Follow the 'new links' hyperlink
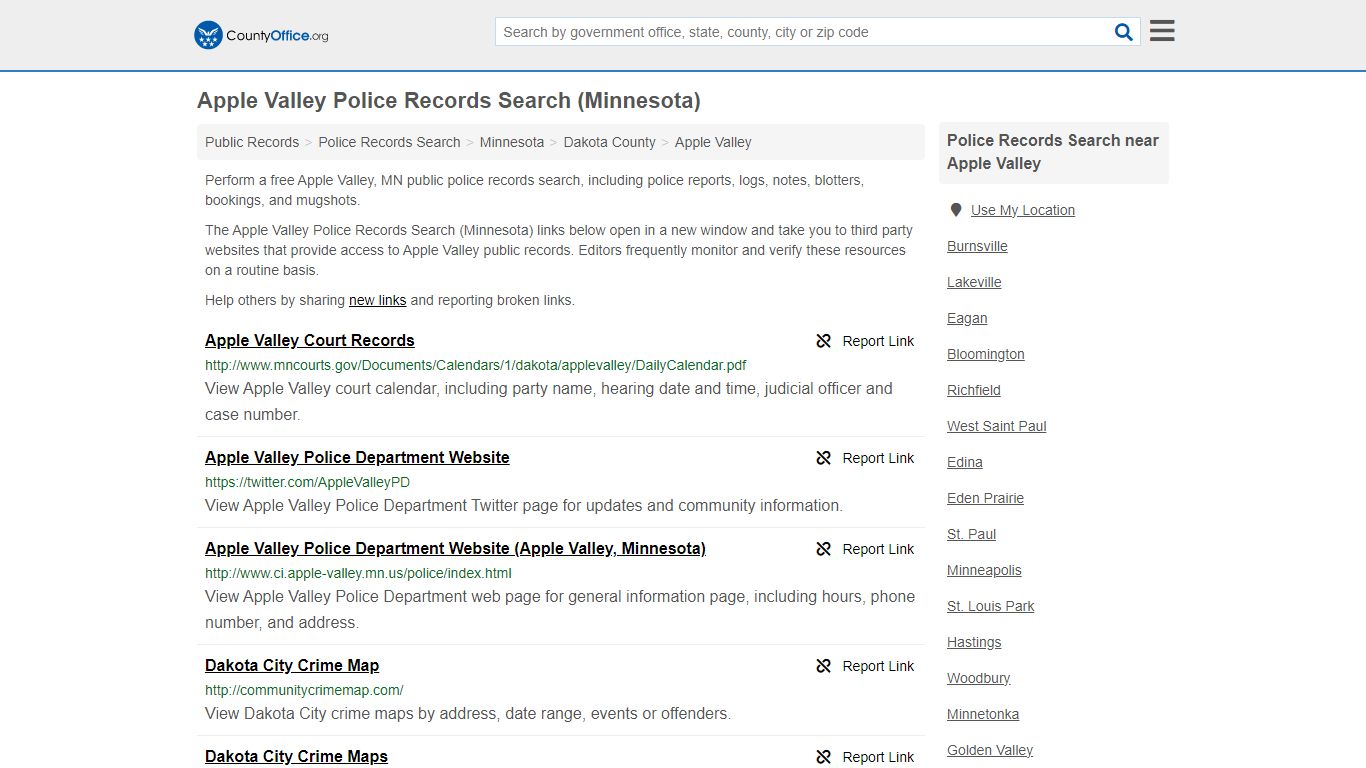This screenshot has height=768, width=1366. pos(377,300)
